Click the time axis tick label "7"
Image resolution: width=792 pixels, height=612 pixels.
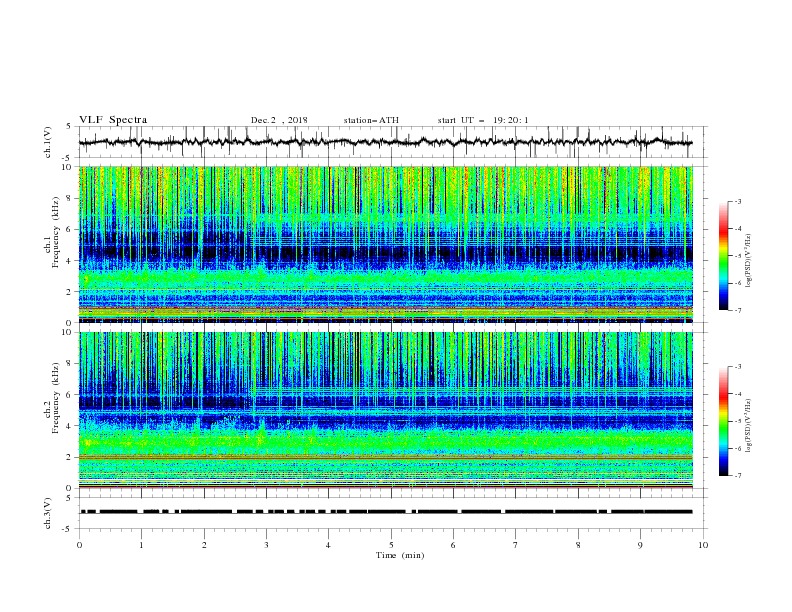(x=516, y=545)
